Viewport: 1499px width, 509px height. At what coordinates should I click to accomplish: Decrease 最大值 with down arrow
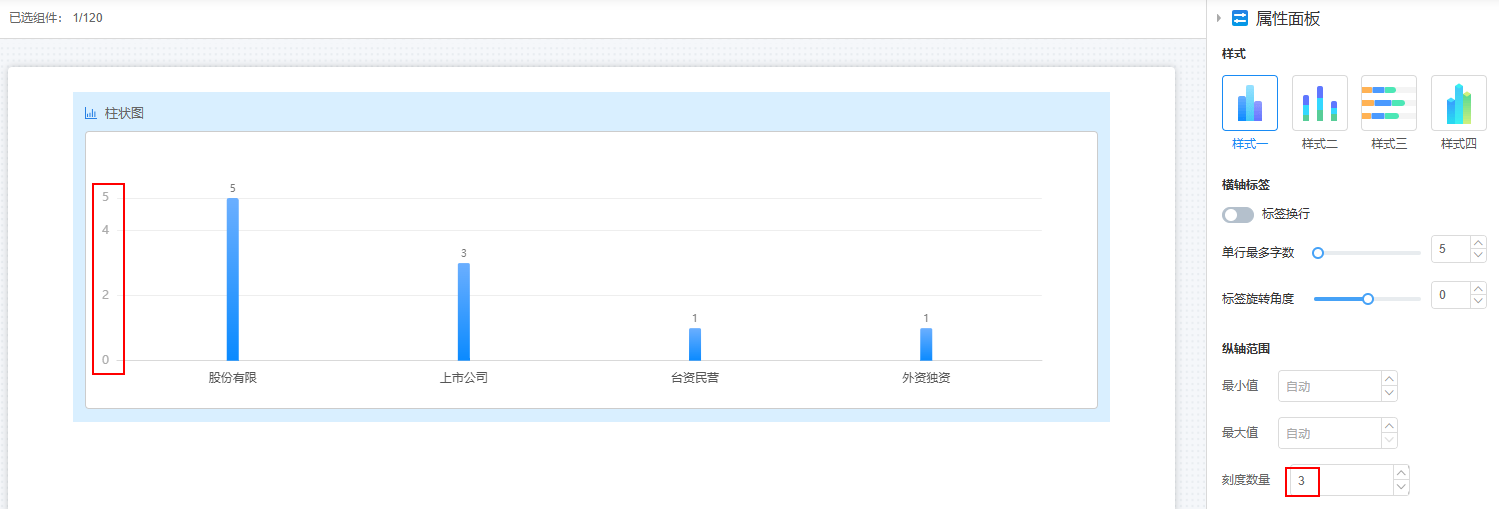point(1389,441)
